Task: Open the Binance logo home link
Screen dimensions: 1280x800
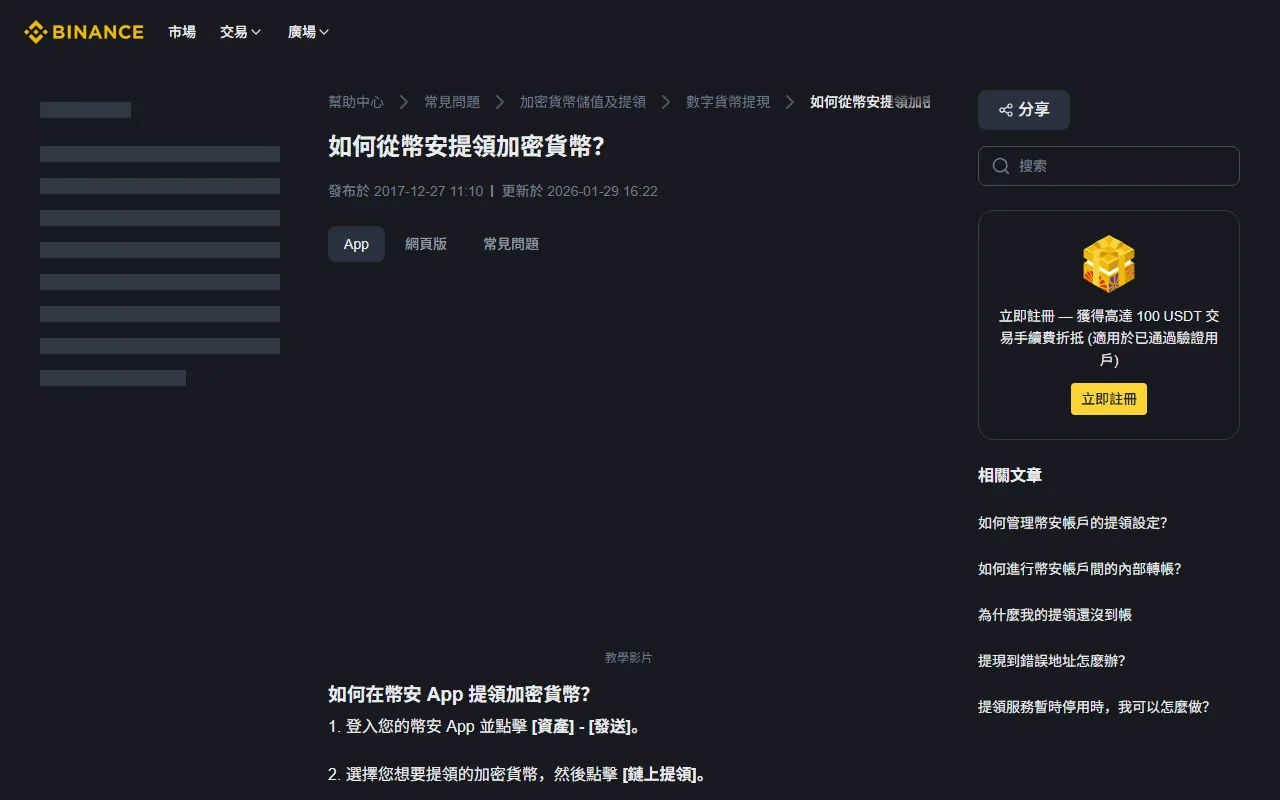Action: pyautogui.click(x=84, y=32)
